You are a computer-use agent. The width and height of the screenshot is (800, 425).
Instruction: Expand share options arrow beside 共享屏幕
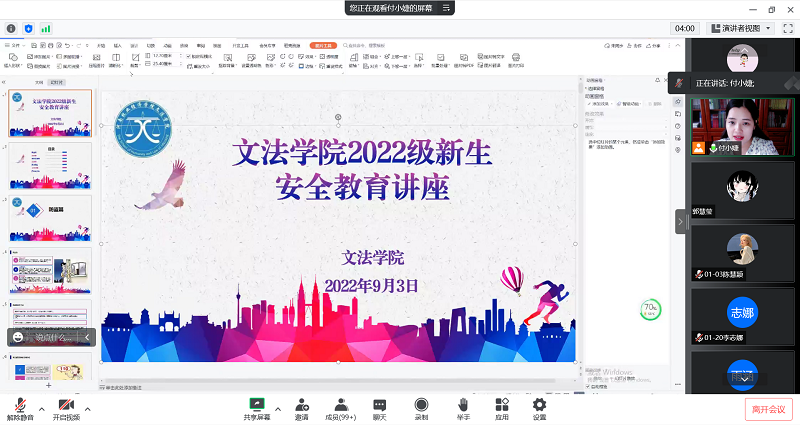(x=277, y=408)
